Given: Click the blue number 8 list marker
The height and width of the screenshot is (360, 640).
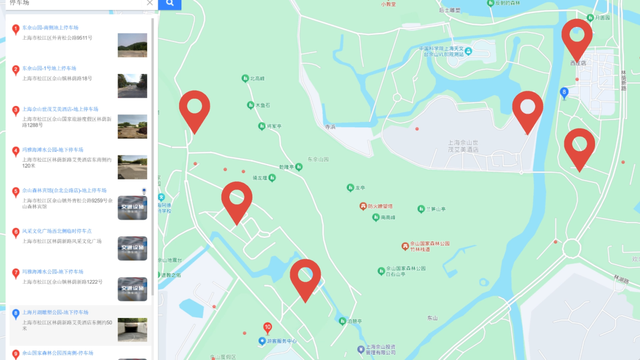Looking at the screenshot, I should click(x=16, y=314).
